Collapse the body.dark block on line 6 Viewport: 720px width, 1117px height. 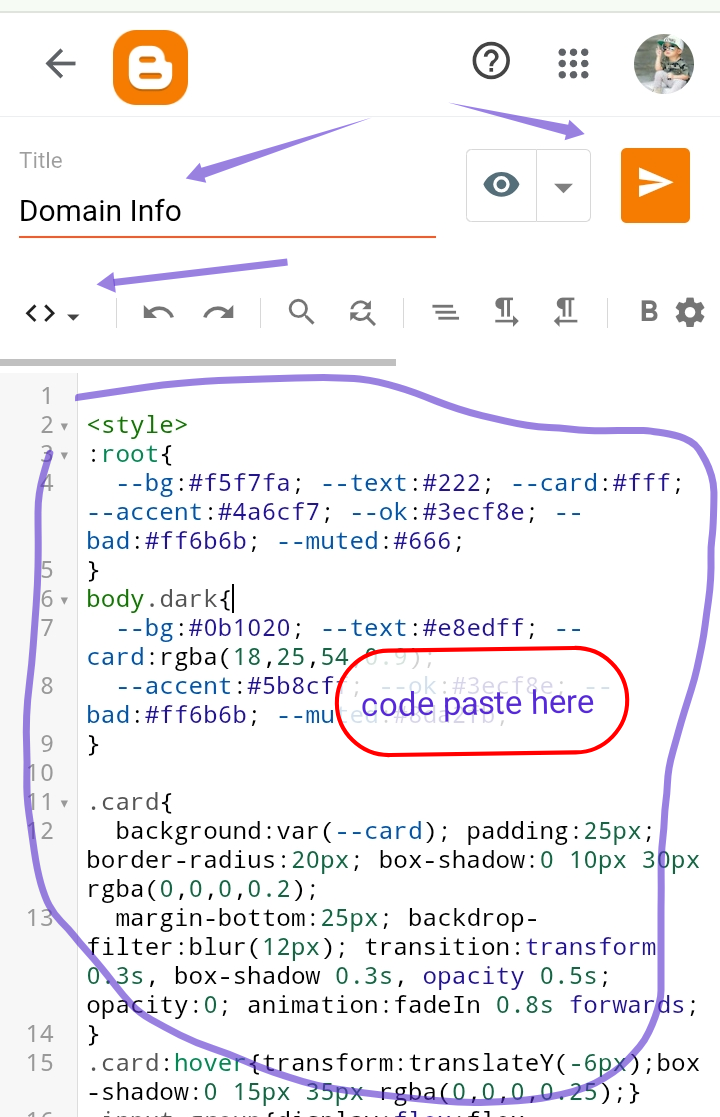[64, 601]
